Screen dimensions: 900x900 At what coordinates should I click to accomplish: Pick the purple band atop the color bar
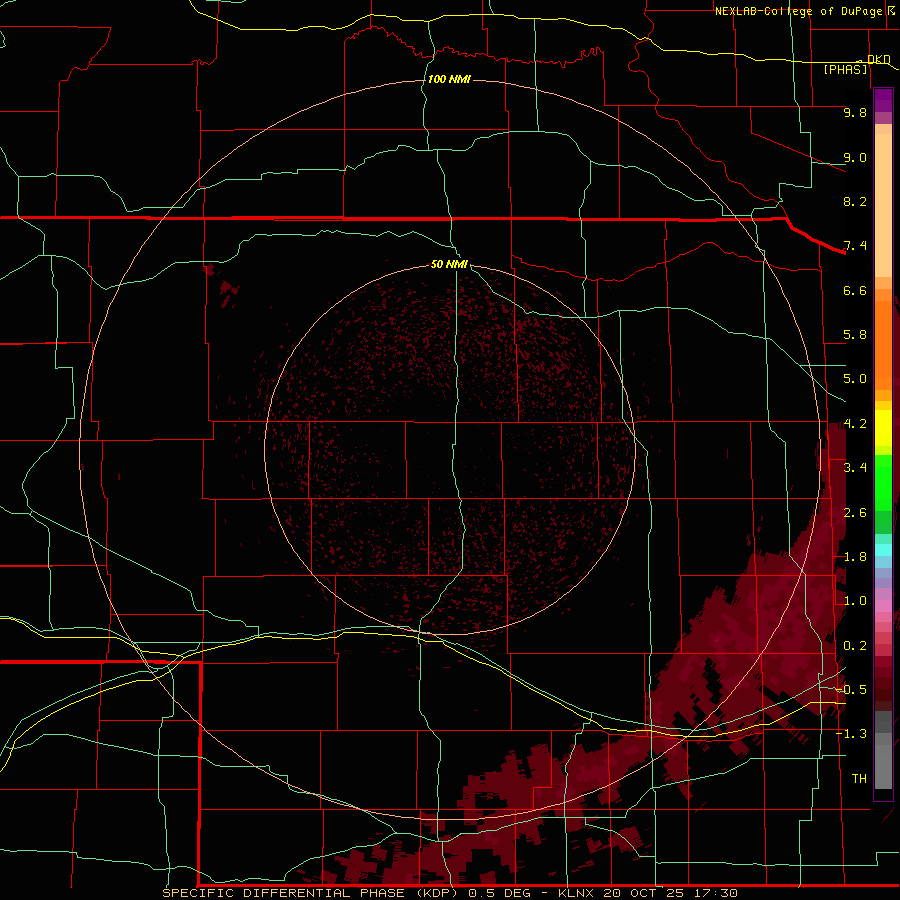pos(883,100)
